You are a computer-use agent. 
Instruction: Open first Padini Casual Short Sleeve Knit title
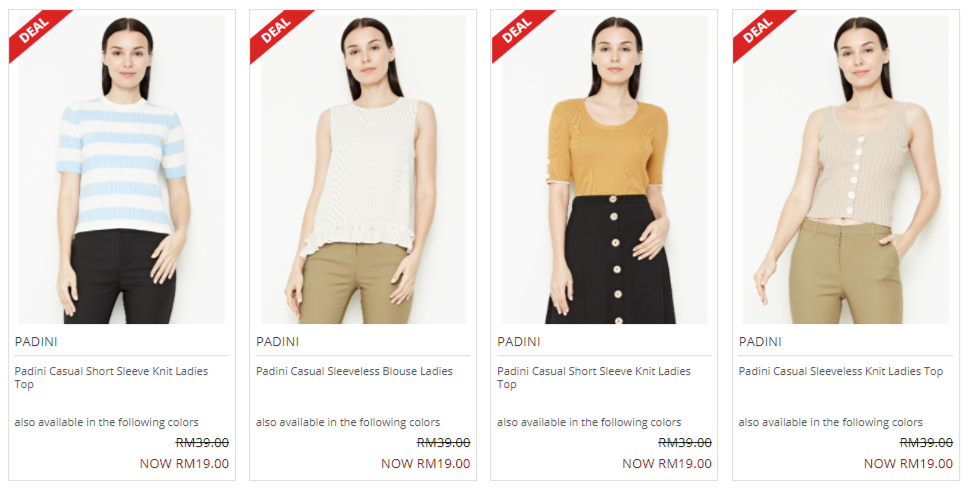point(111,378)
